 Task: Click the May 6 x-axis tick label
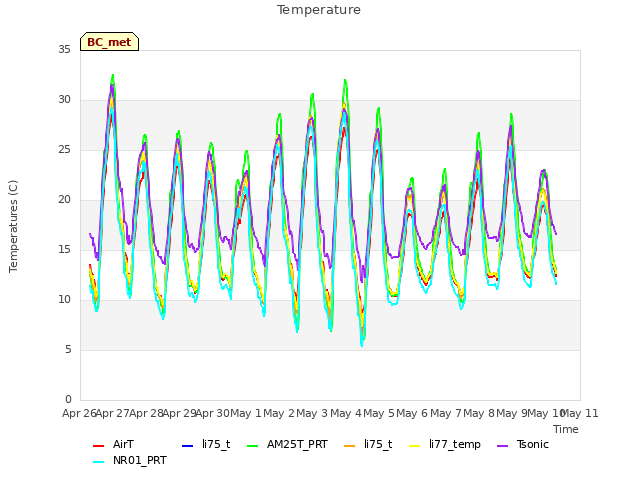click(x=412, y=413)
